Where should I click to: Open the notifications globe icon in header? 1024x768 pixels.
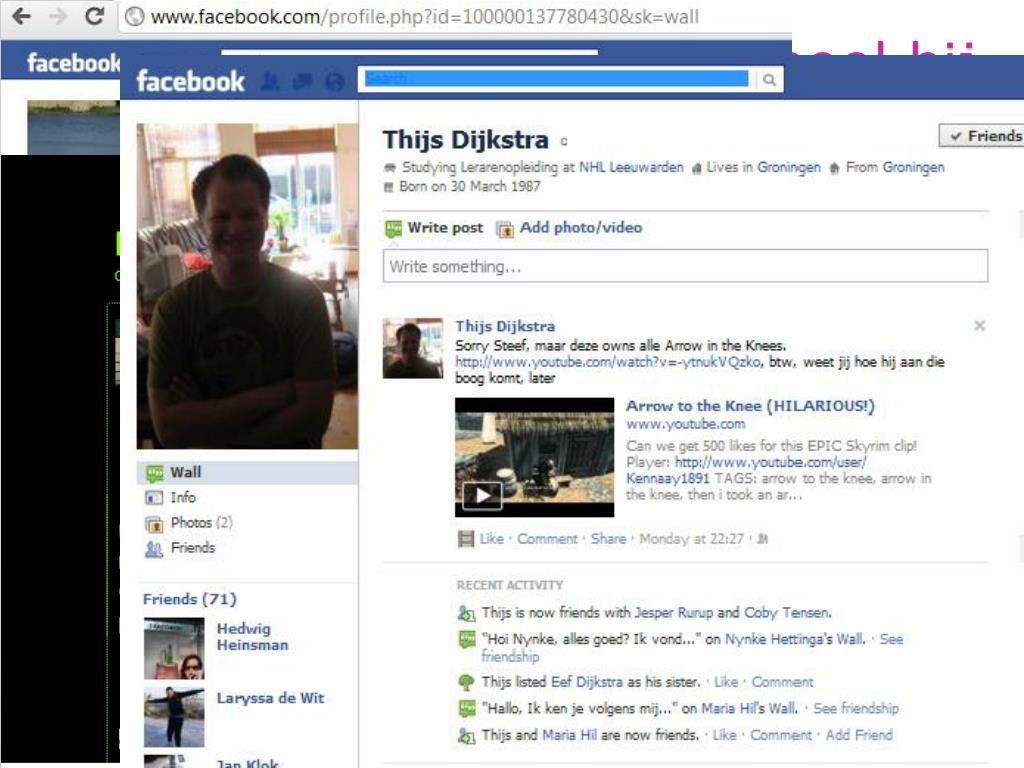(334, 81)
